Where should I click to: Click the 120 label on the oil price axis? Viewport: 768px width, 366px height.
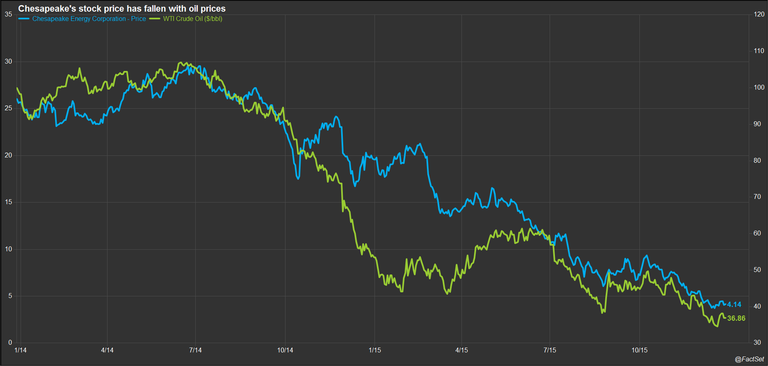[760, 15]
